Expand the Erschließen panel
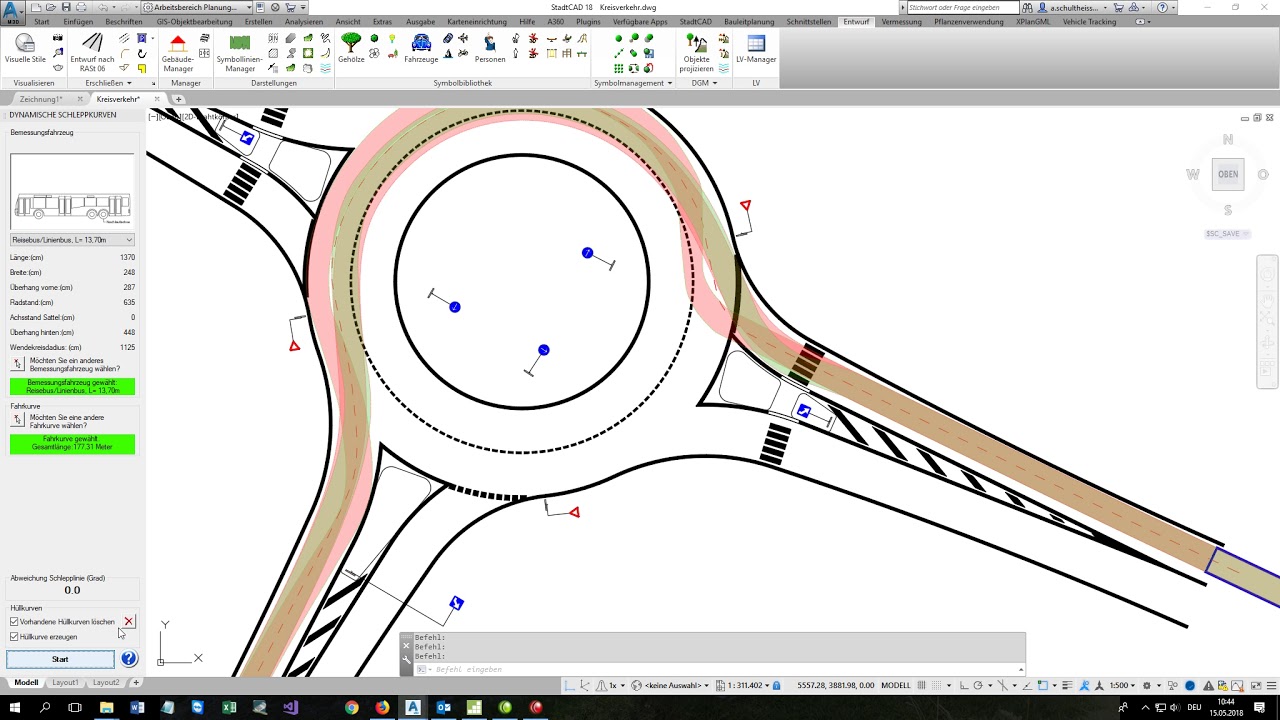The image size is (1280, 720). pos(109,83)
